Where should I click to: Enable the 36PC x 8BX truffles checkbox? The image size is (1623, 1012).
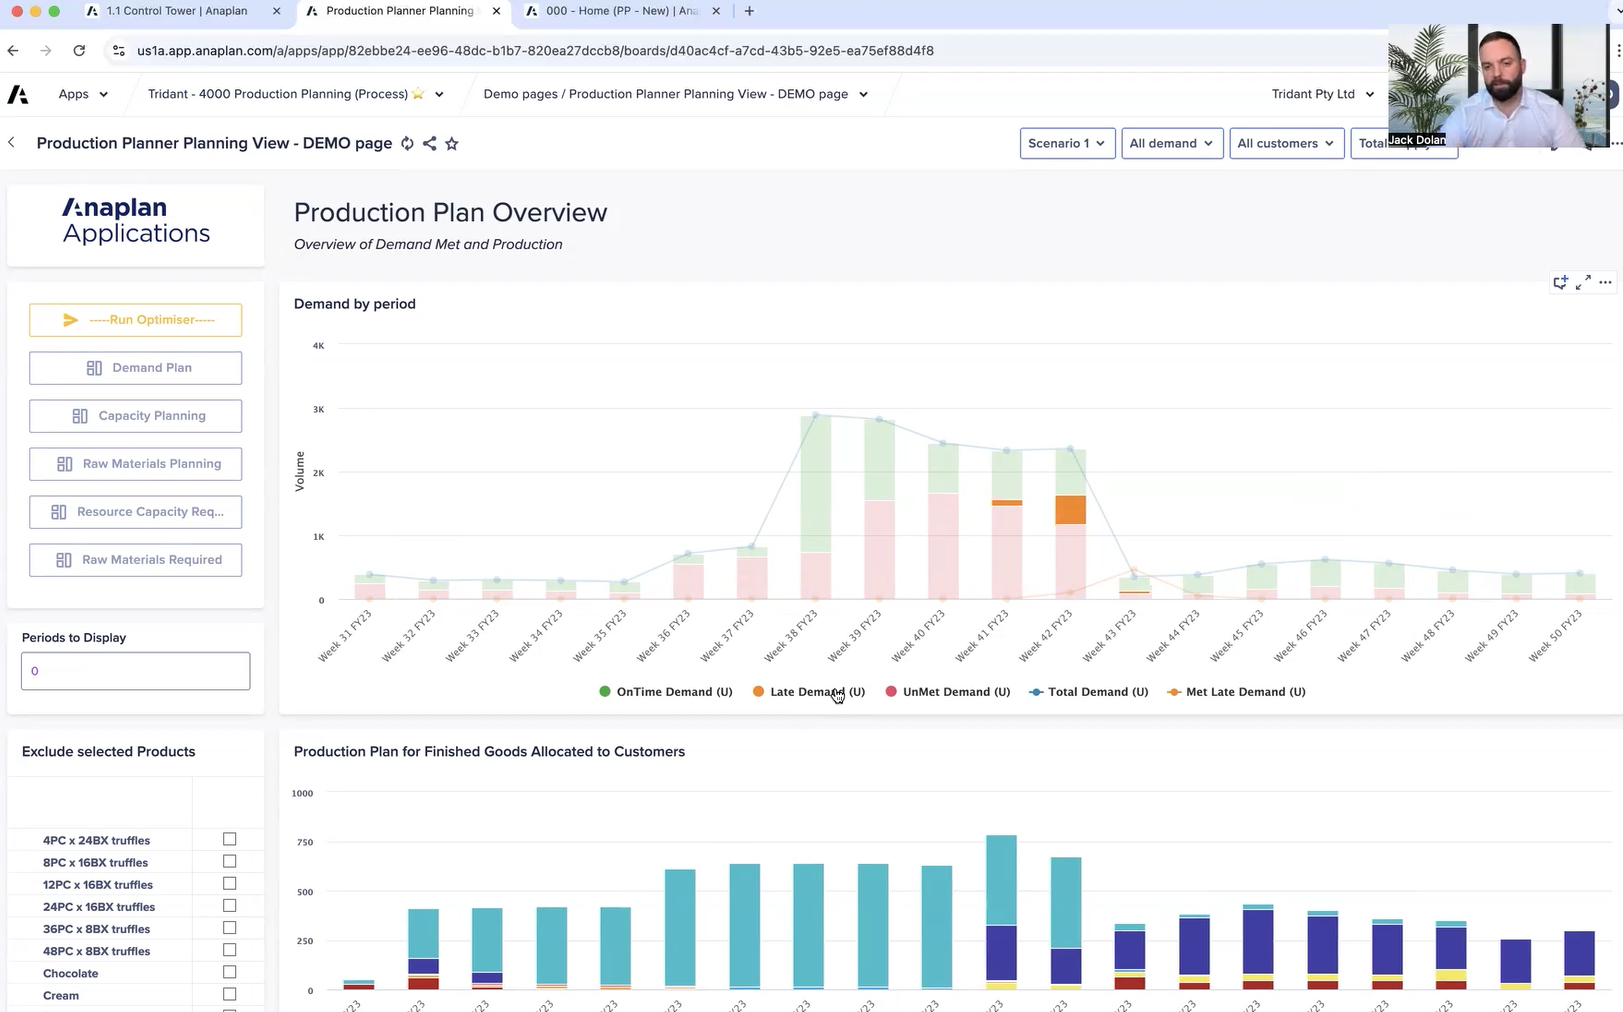pyautogui.click(x=229, y=928)
